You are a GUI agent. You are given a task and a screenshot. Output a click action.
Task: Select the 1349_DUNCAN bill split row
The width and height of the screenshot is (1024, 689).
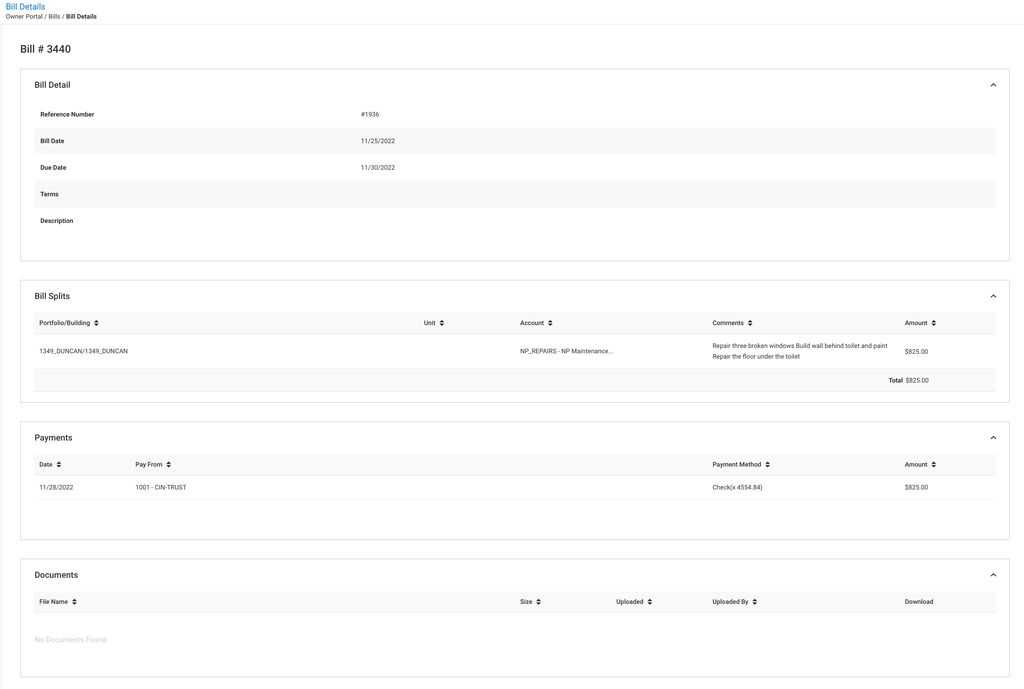[83, 351]
